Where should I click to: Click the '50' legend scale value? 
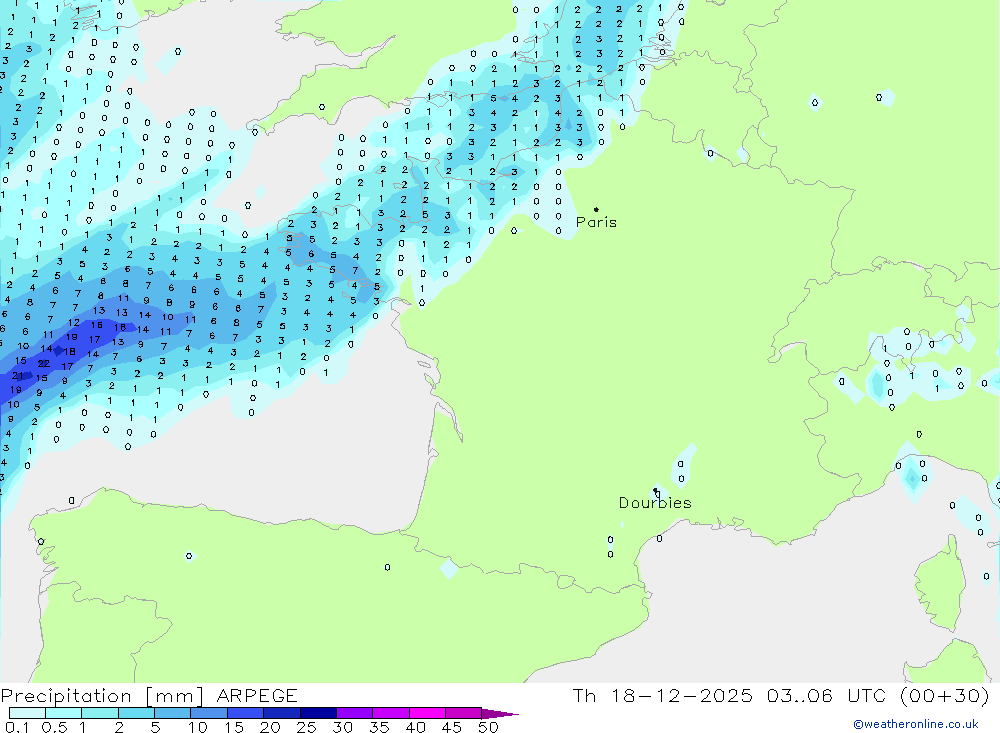coord(488,727)
